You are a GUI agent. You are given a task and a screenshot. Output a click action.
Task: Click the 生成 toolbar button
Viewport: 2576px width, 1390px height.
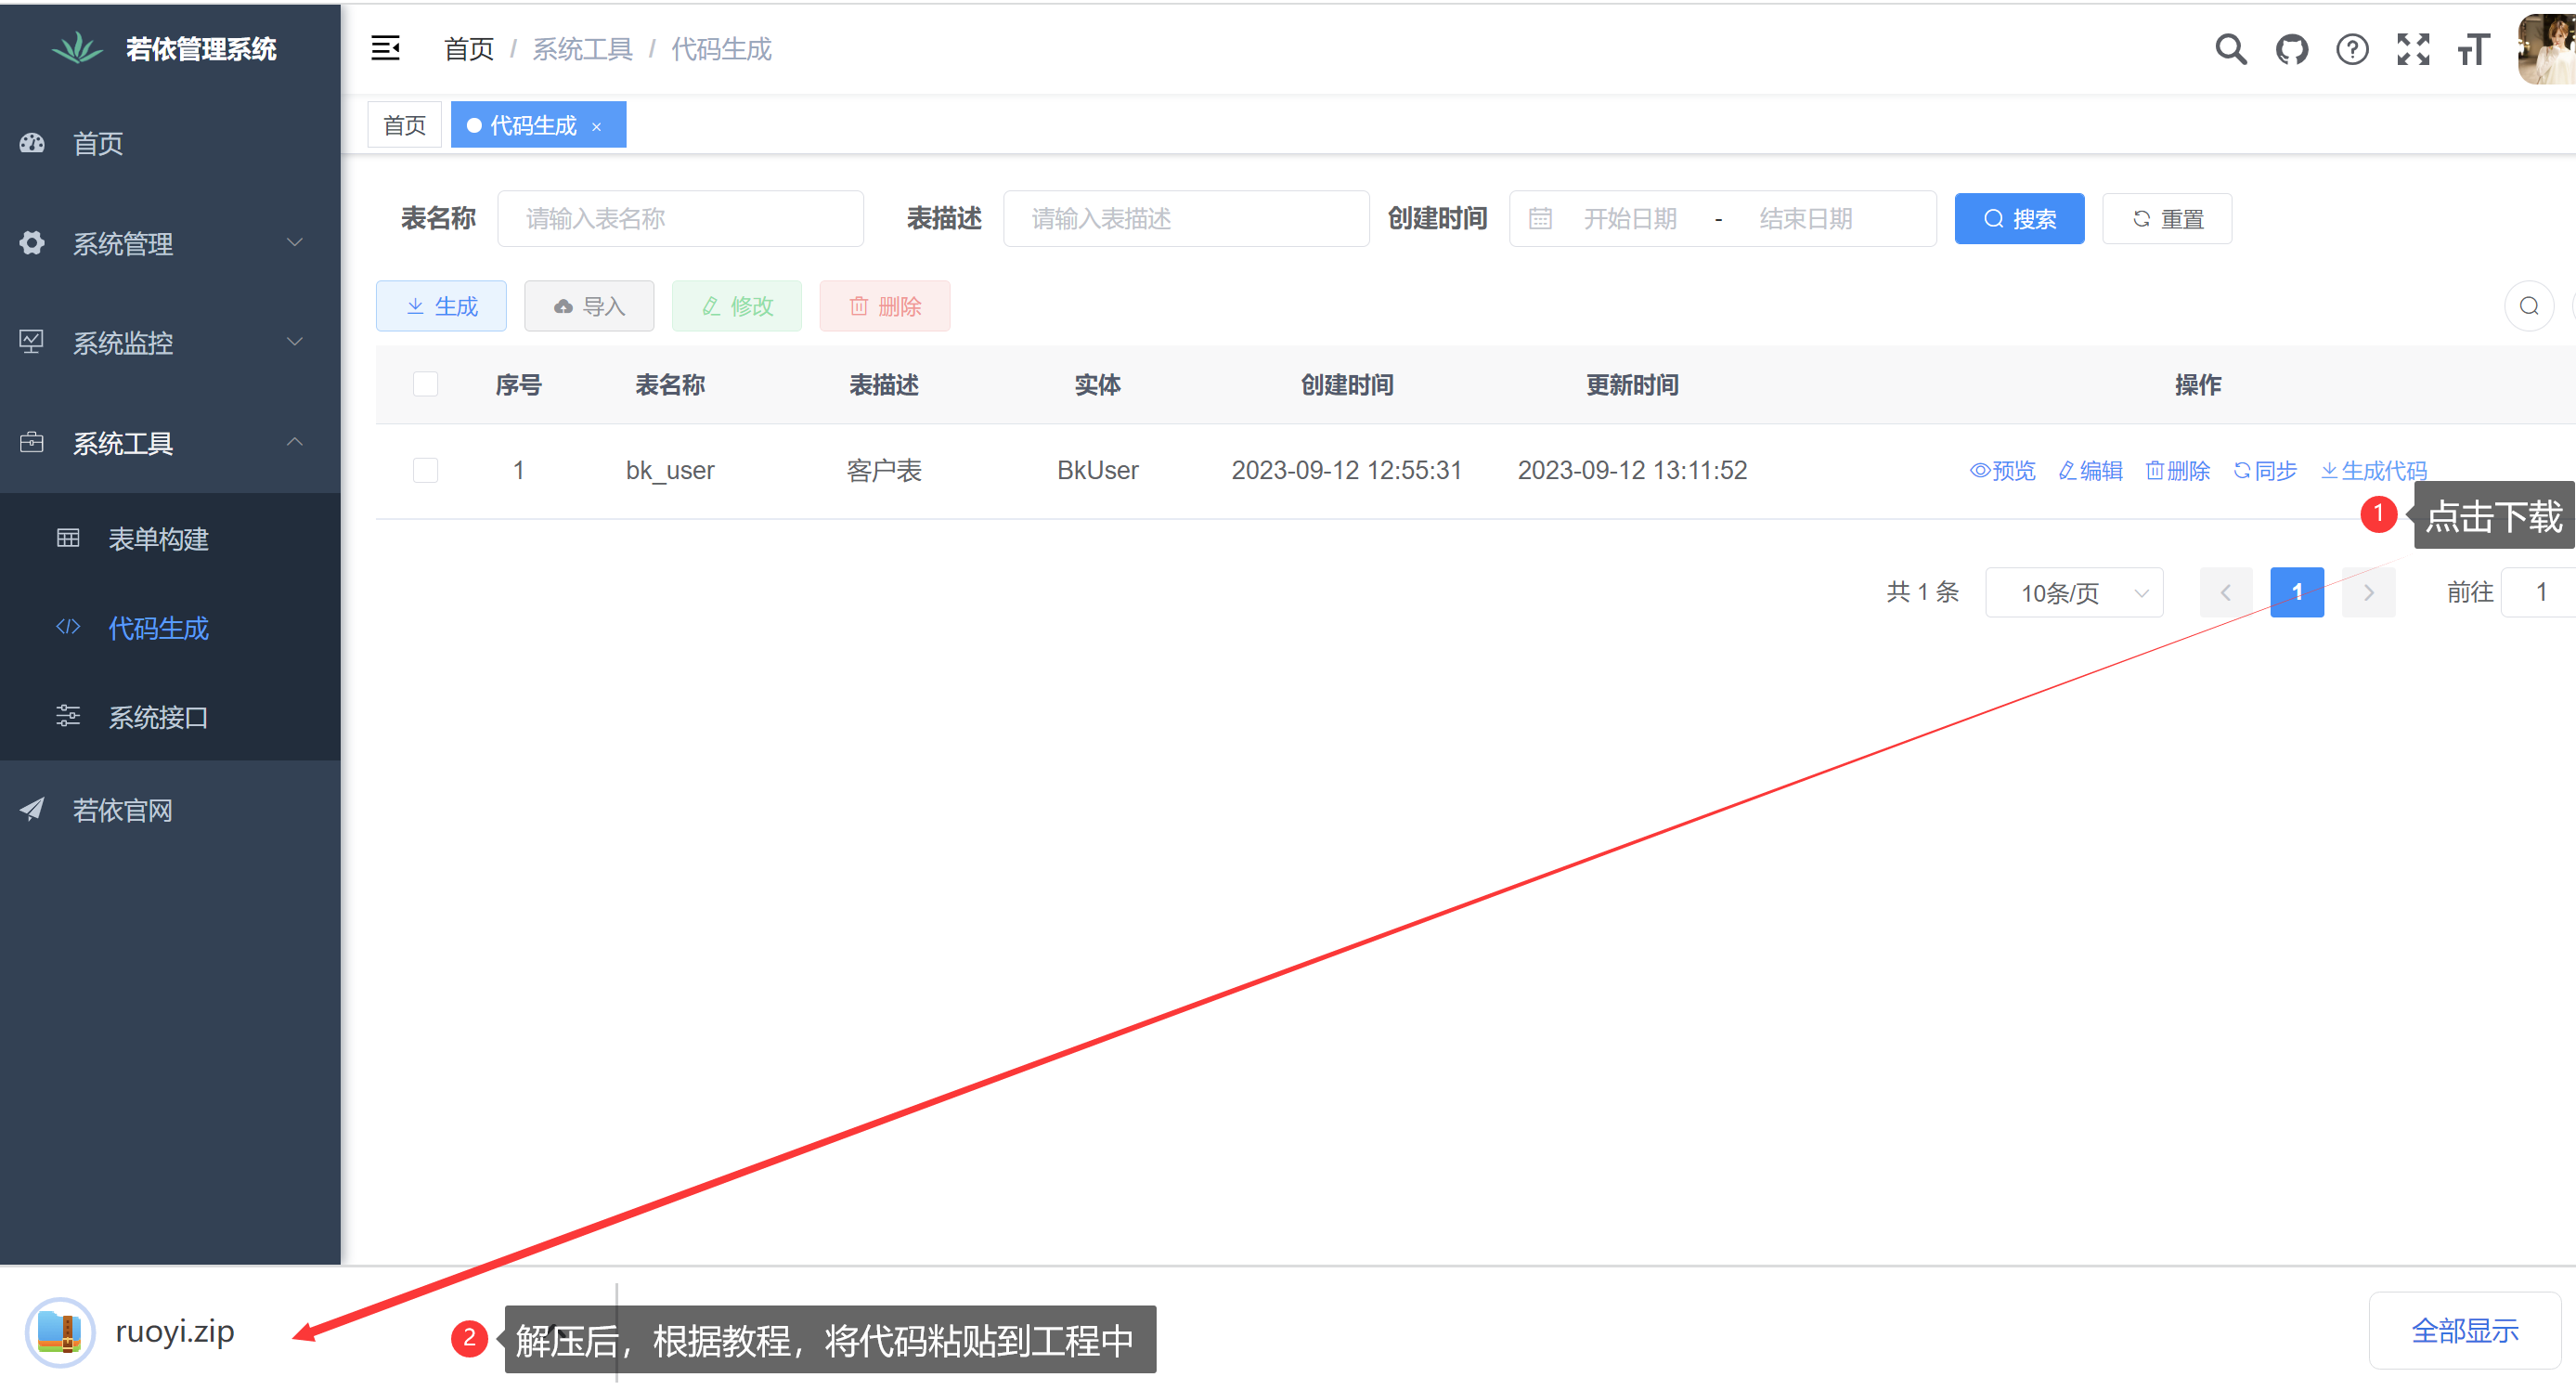(x=440, y=306)
